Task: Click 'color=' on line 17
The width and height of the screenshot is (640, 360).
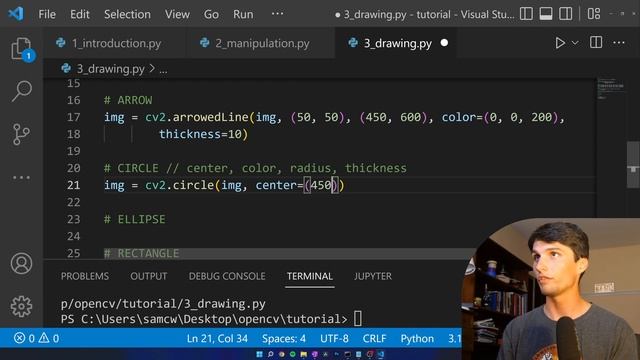Action: coord(462,118)
